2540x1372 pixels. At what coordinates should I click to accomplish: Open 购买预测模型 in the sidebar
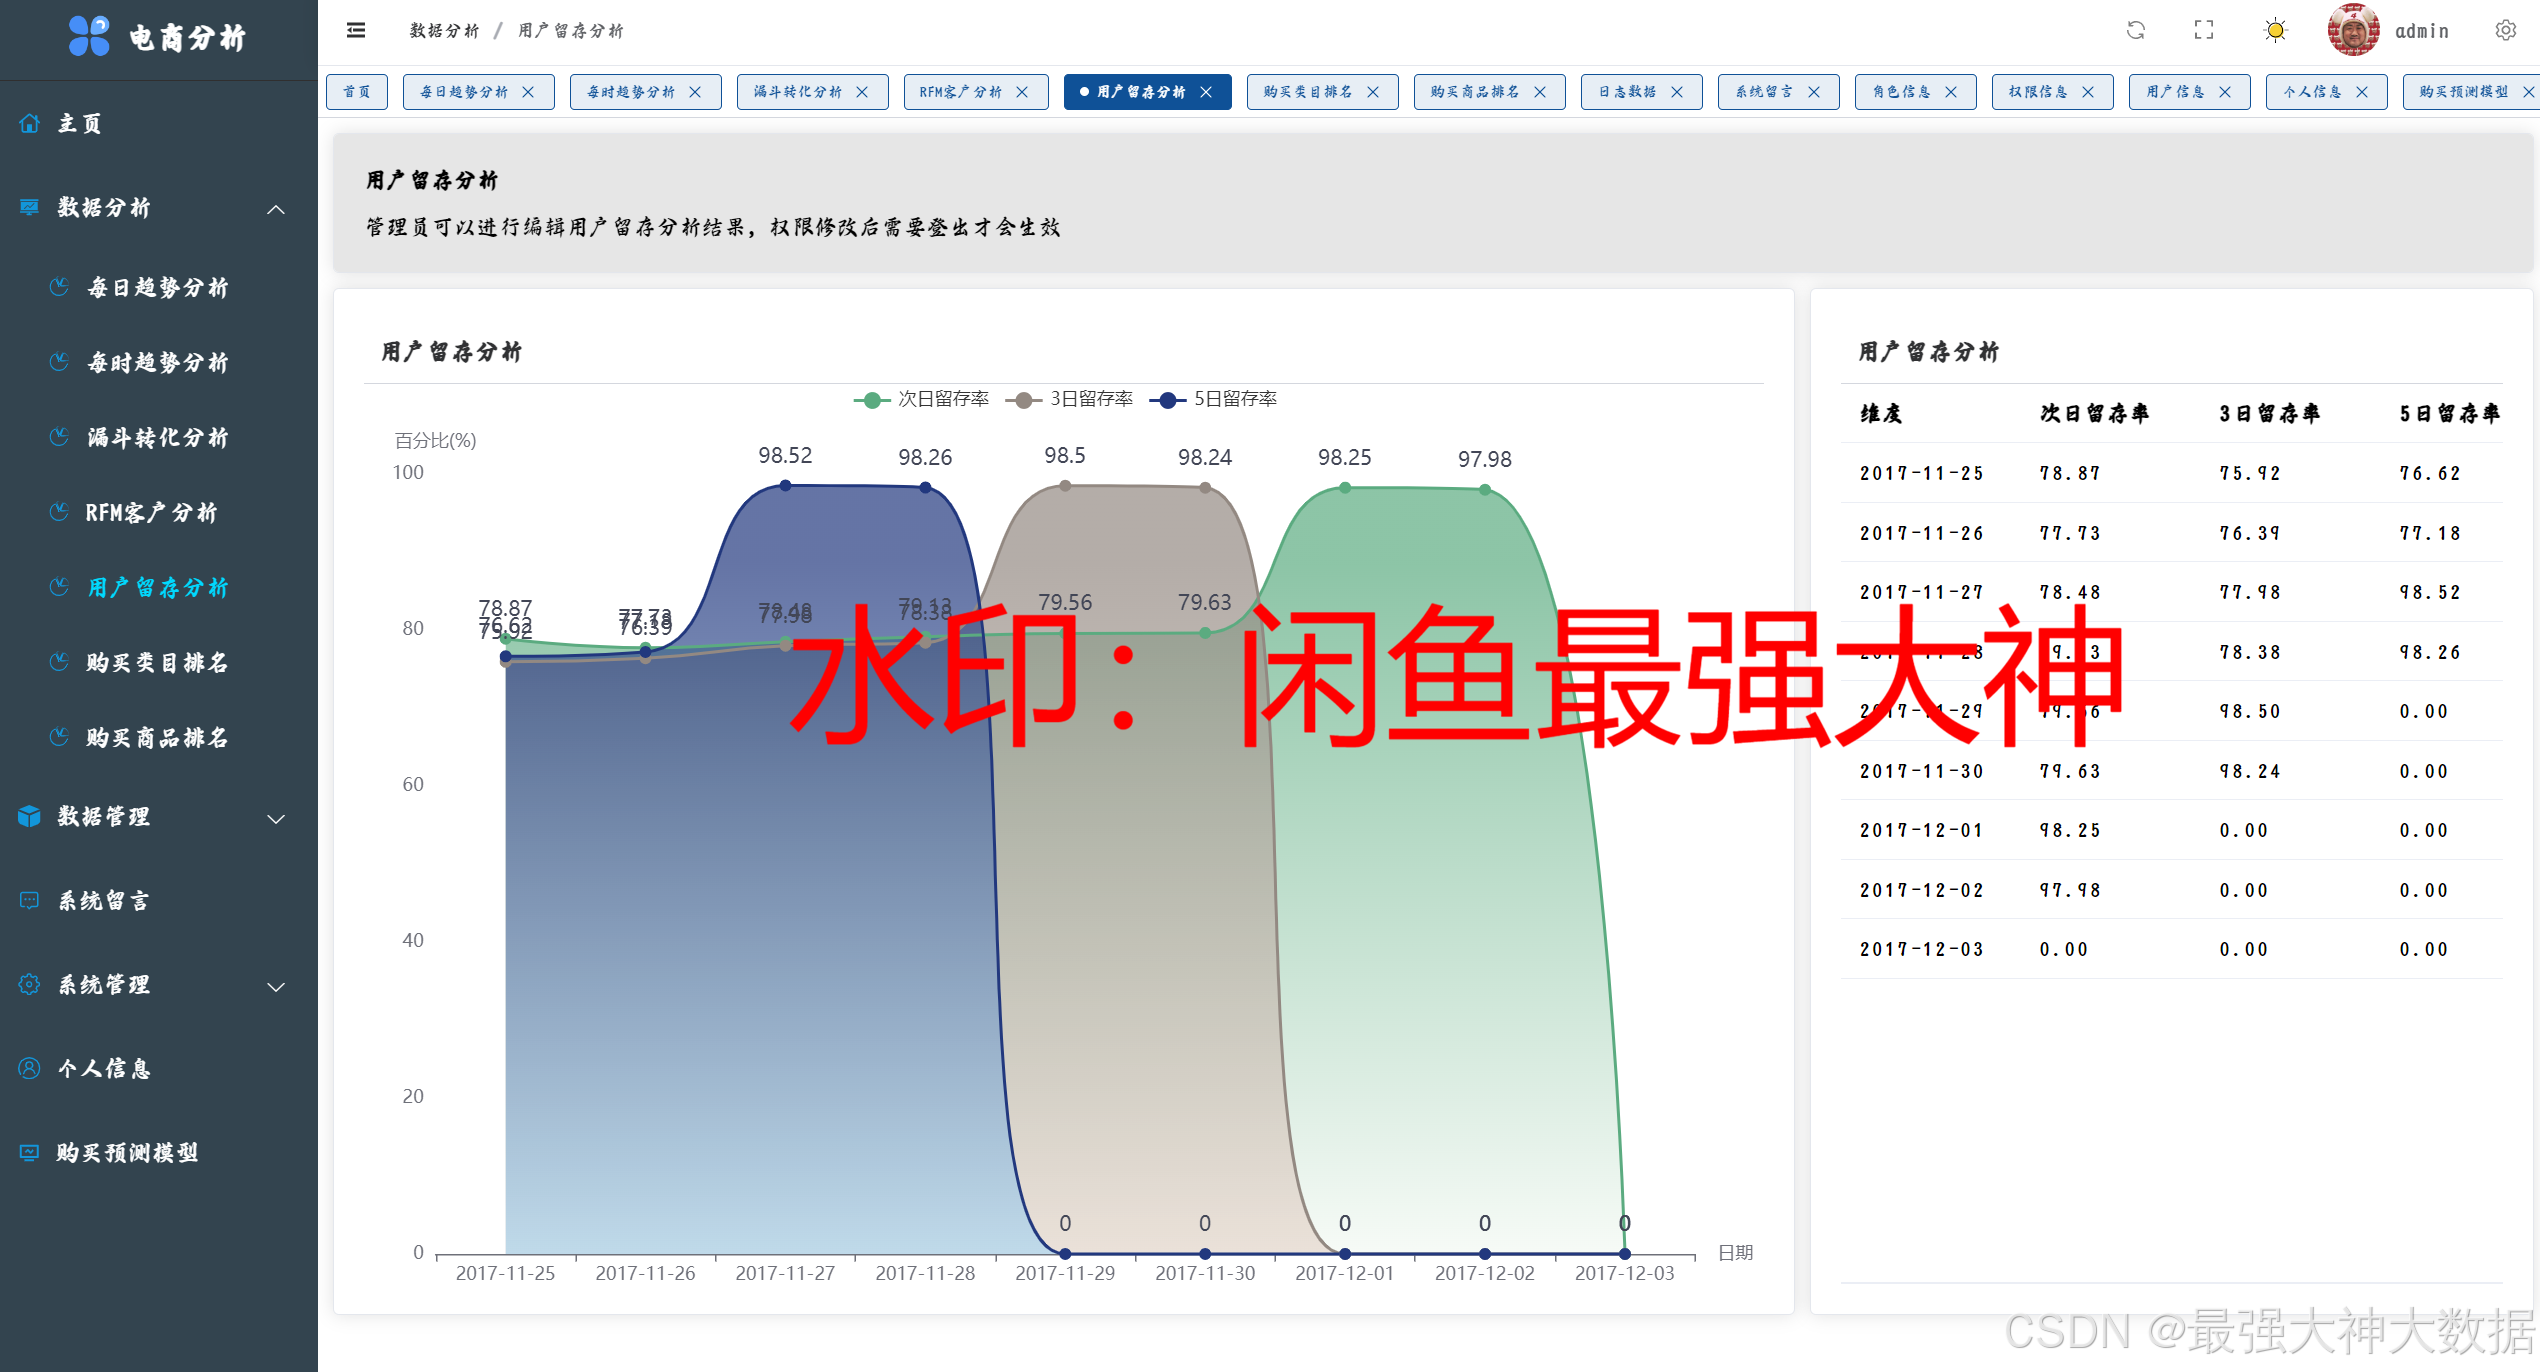[127, 1152]
